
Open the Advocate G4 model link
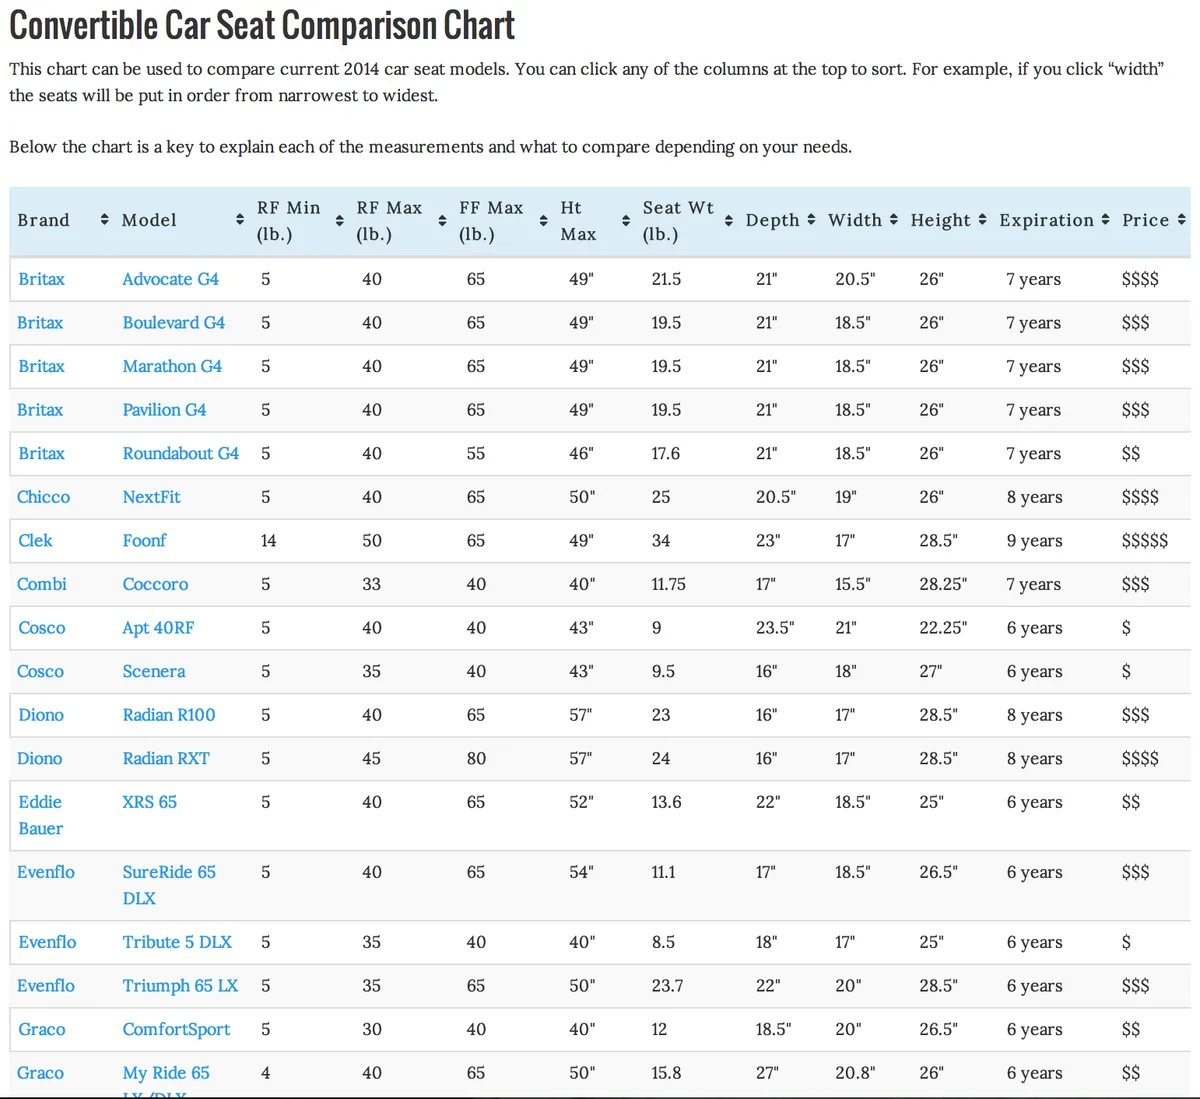tap(171, 279)
